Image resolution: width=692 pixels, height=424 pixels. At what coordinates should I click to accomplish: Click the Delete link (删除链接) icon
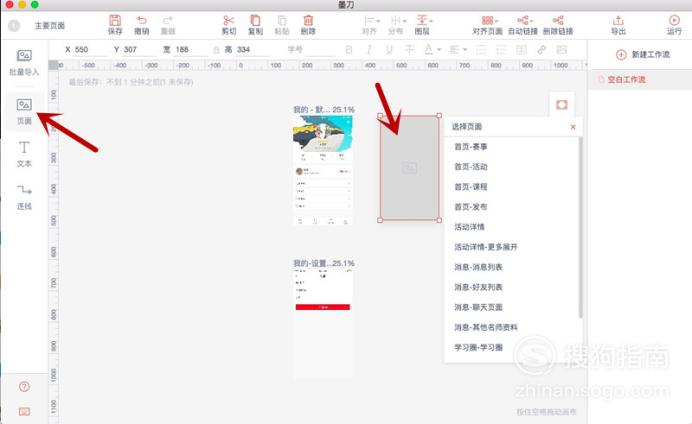558,25
